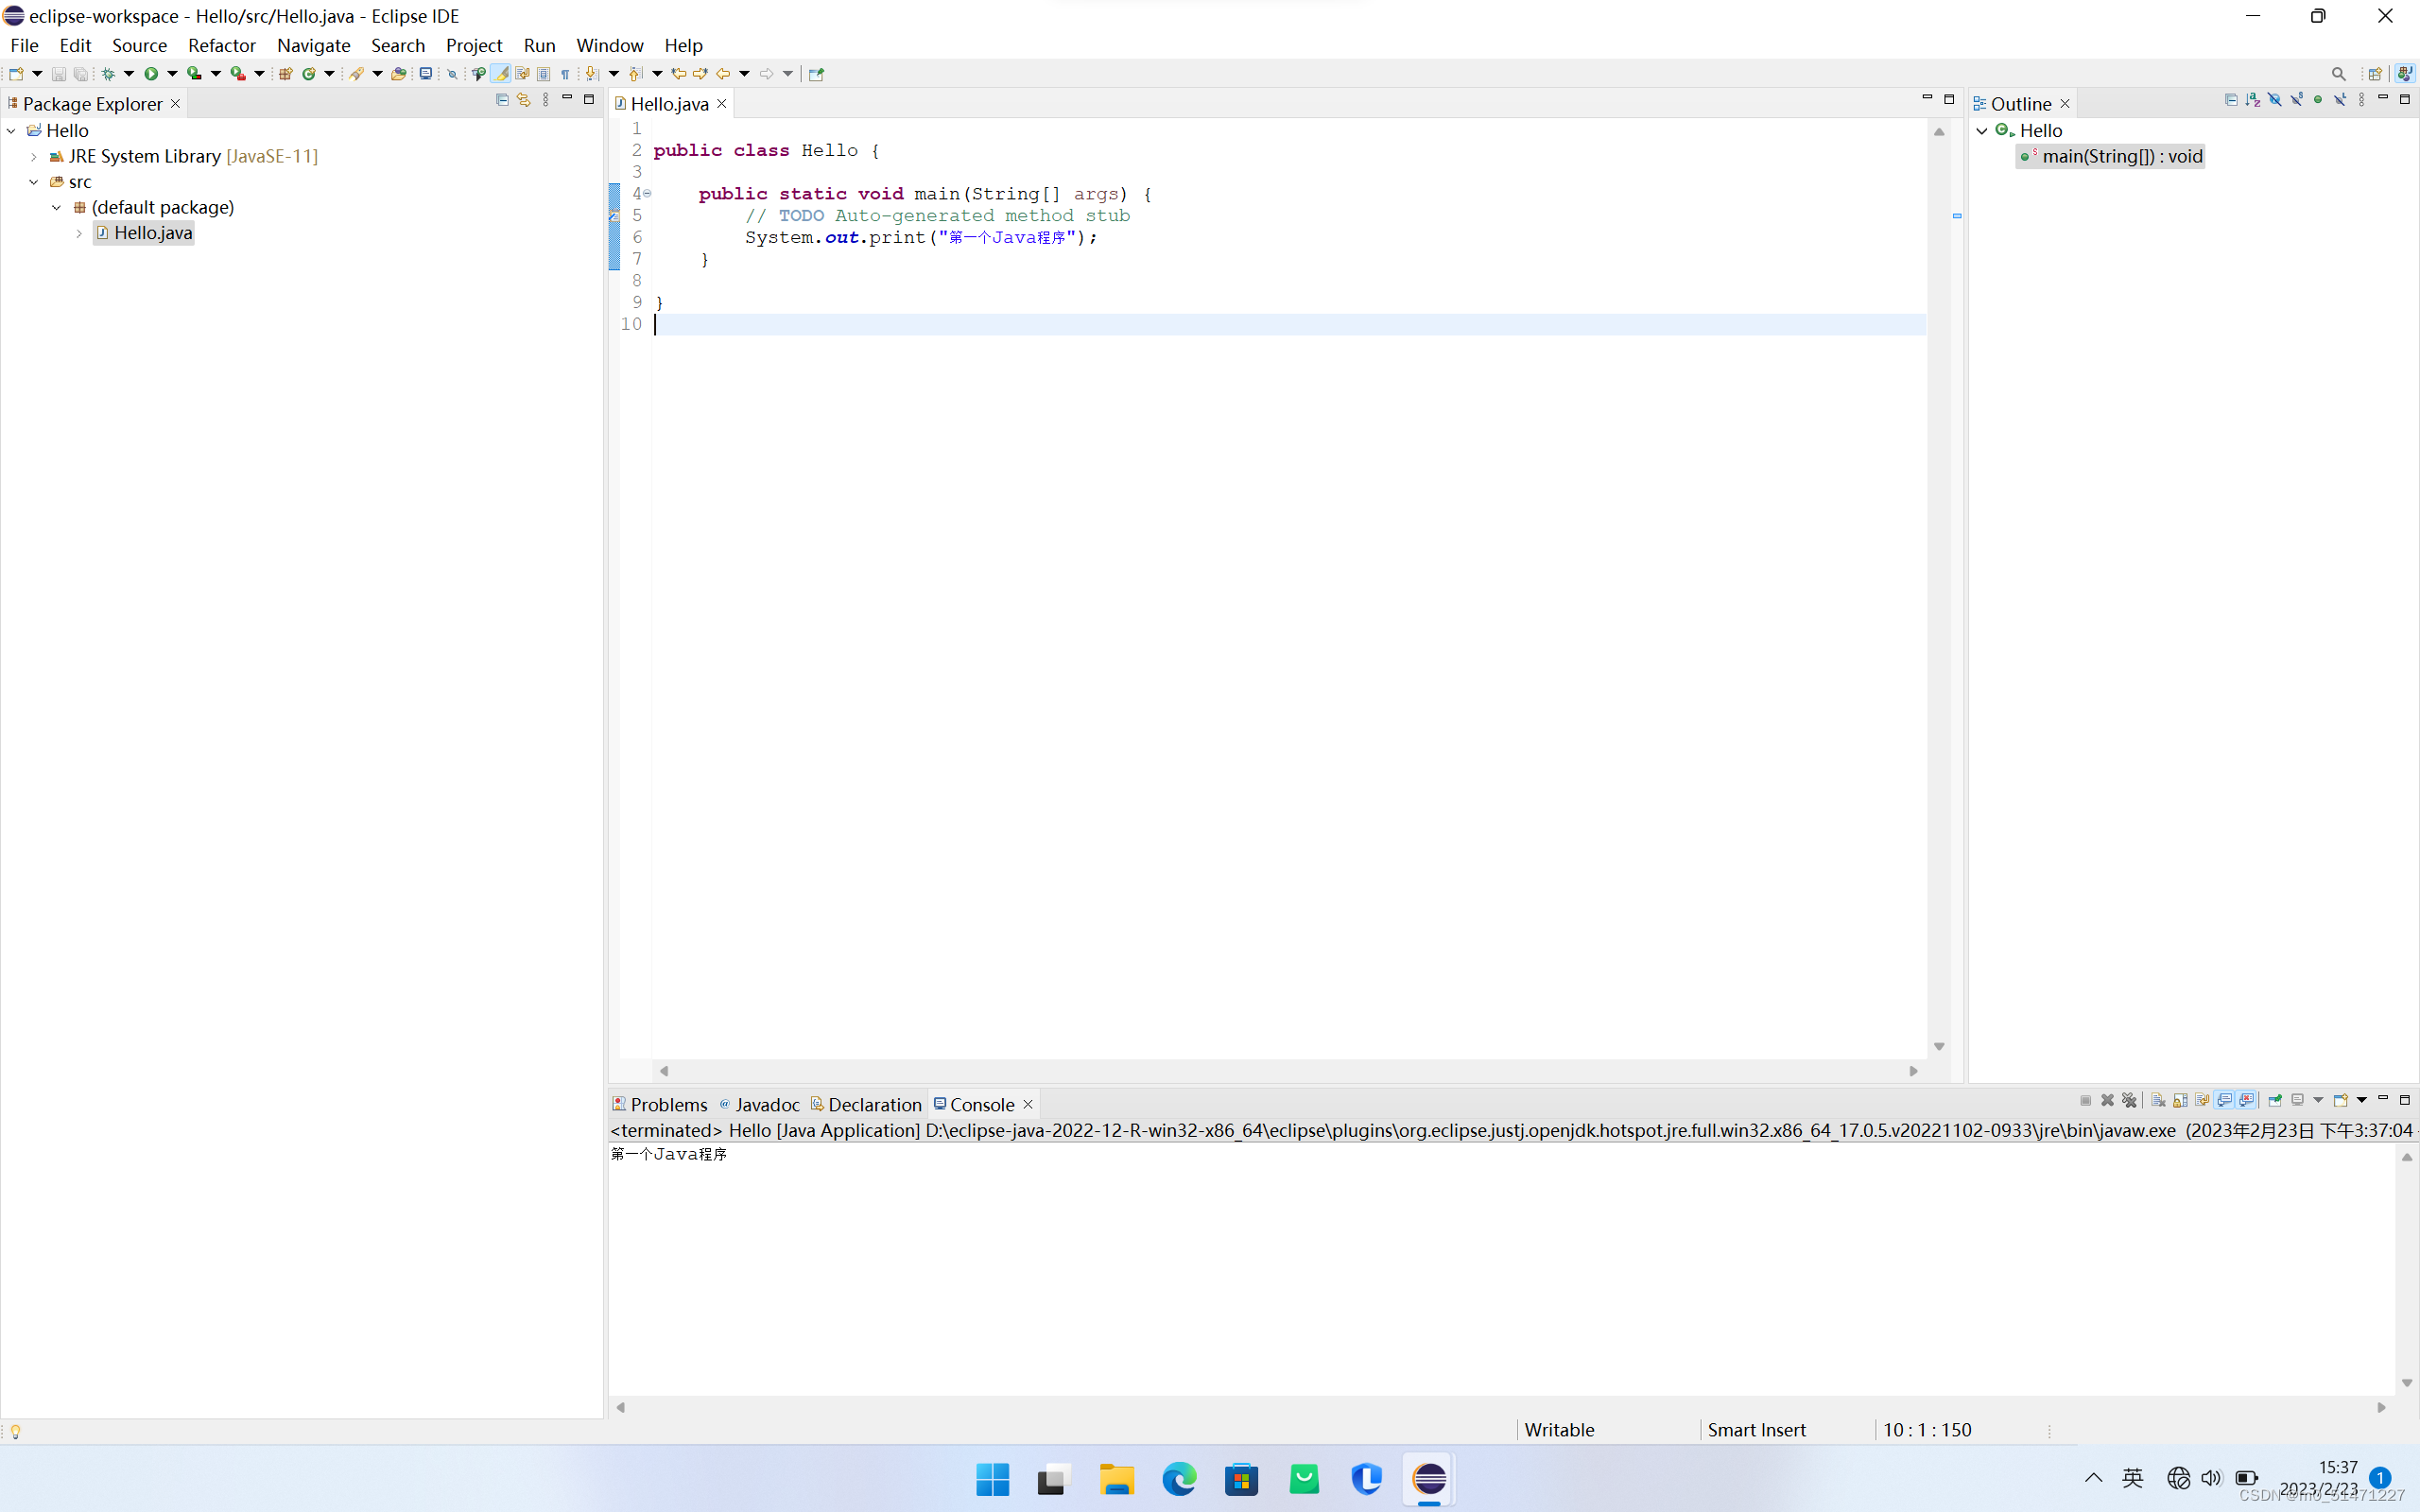
Task: Click Collapse All in Package Explorer
Action: [502, 100]
